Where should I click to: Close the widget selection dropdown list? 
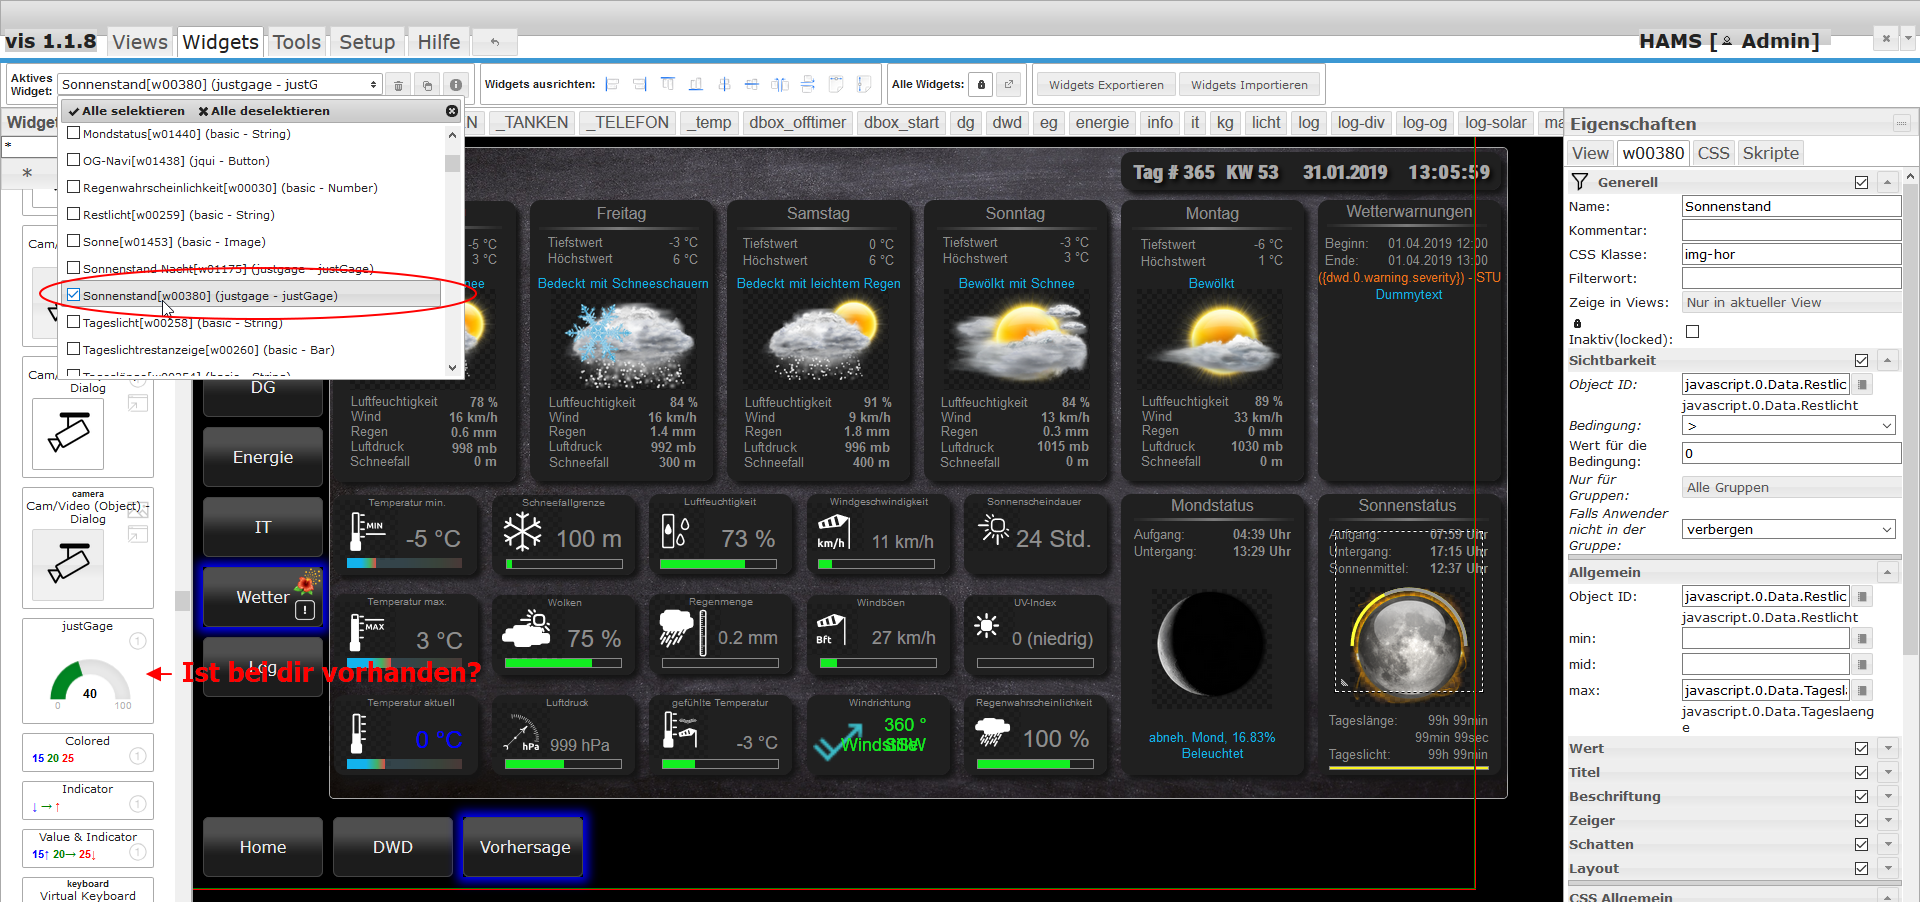(x=452, y=111)
